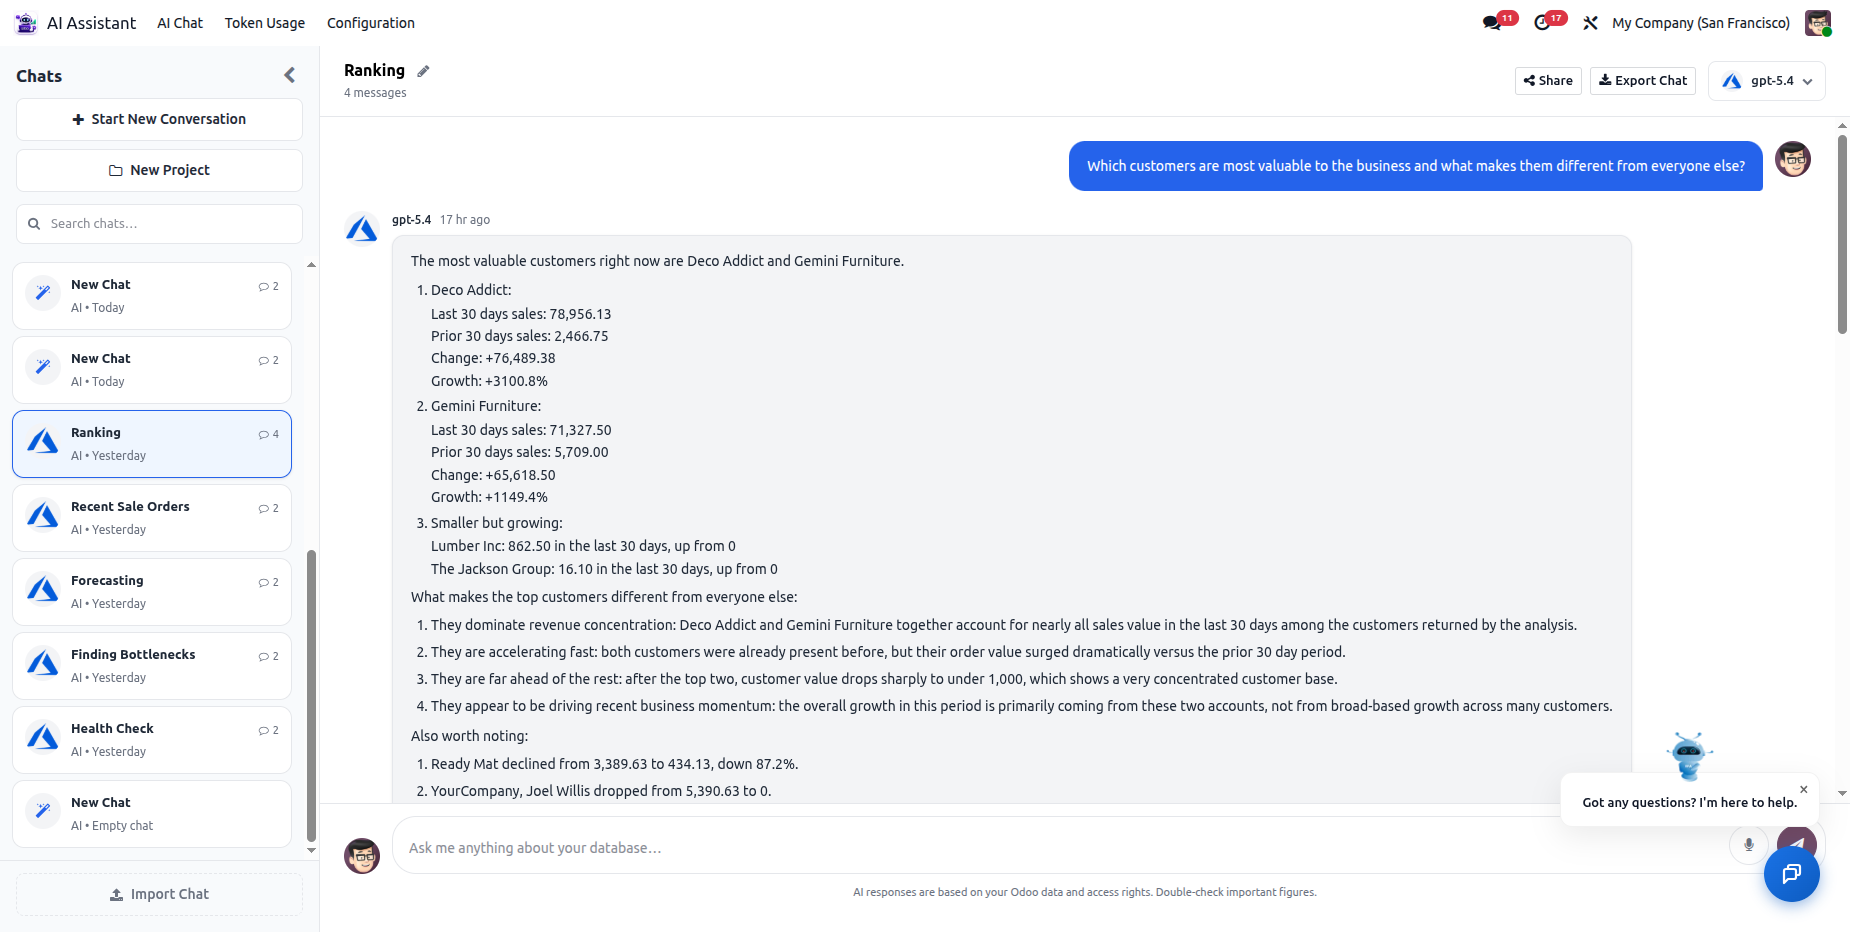Click the AI Assistant app logo icon
The image size is (1850, 932).
tap(25, 23)
